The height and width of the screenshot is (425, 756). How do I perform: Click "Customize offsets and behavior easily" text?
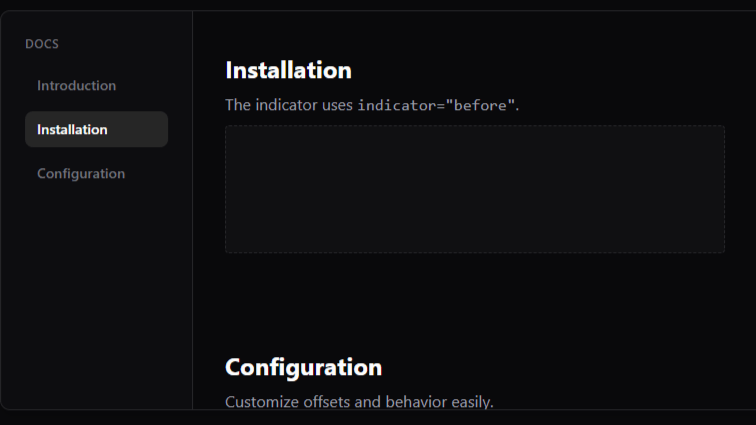coord(359,402)
